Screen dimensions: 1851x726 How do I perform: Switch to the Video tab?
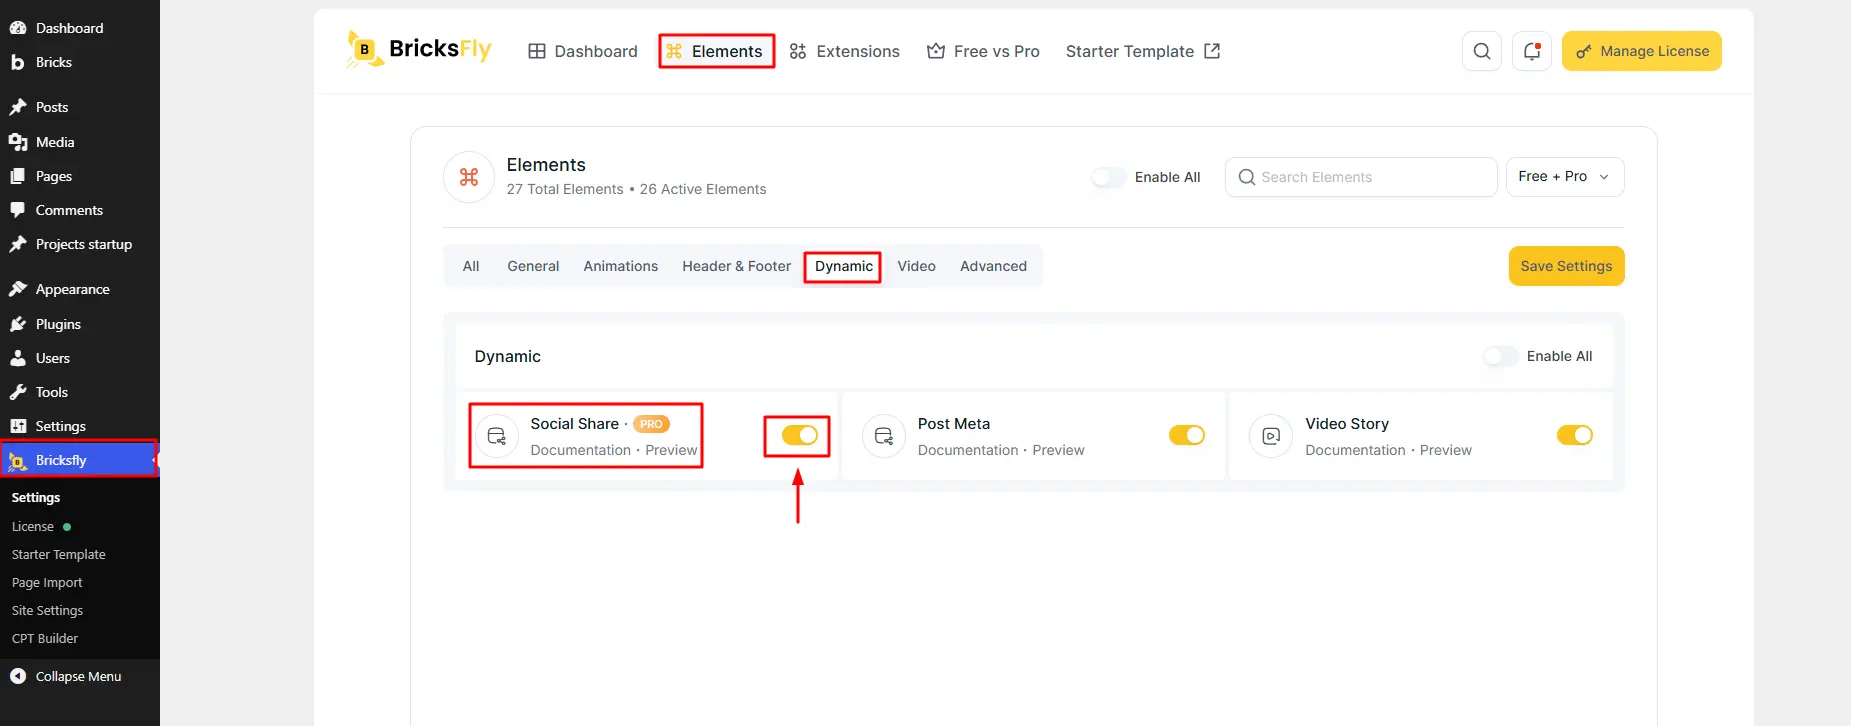917,266
